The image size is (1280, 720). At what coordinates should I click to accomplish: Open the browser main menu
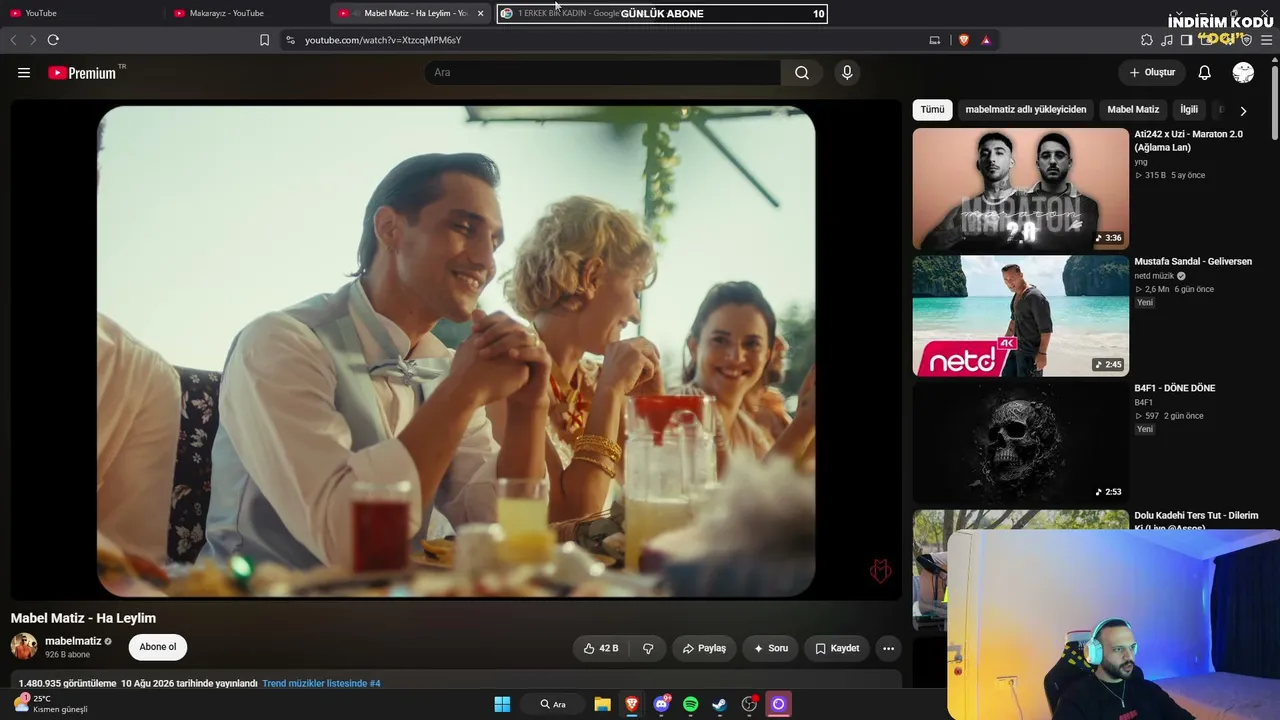(x=1267, y=40)
